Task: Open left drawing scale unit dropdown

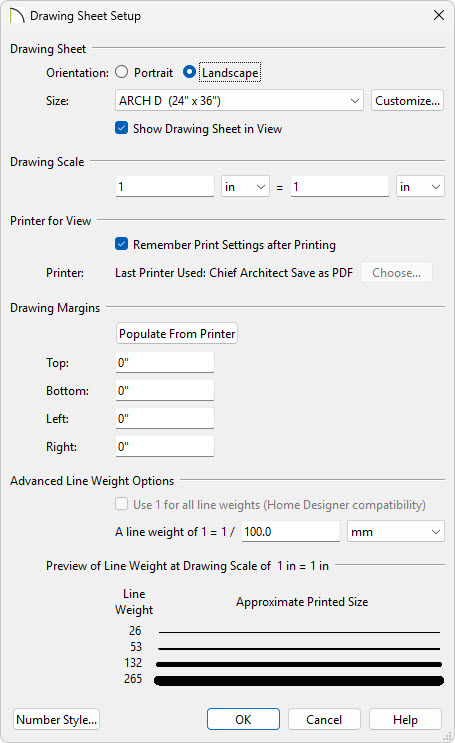Action: coord(245,187)
